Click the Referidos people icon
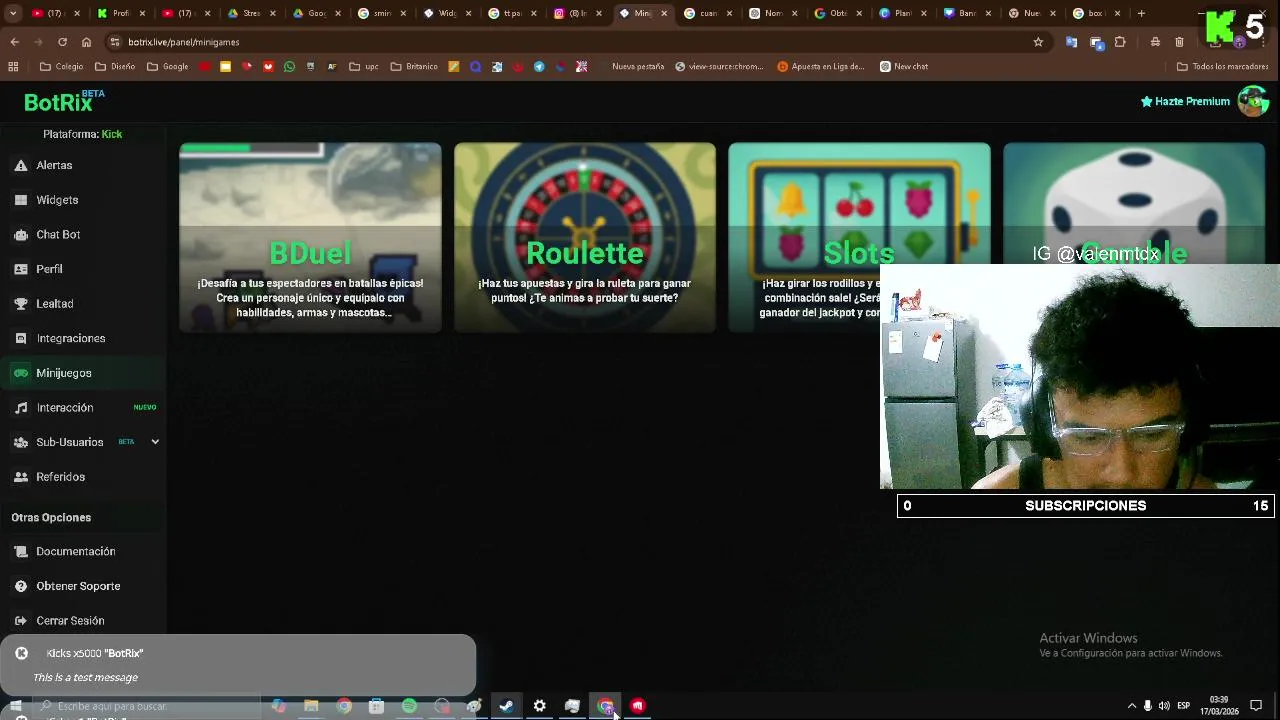 pos(21,477)
